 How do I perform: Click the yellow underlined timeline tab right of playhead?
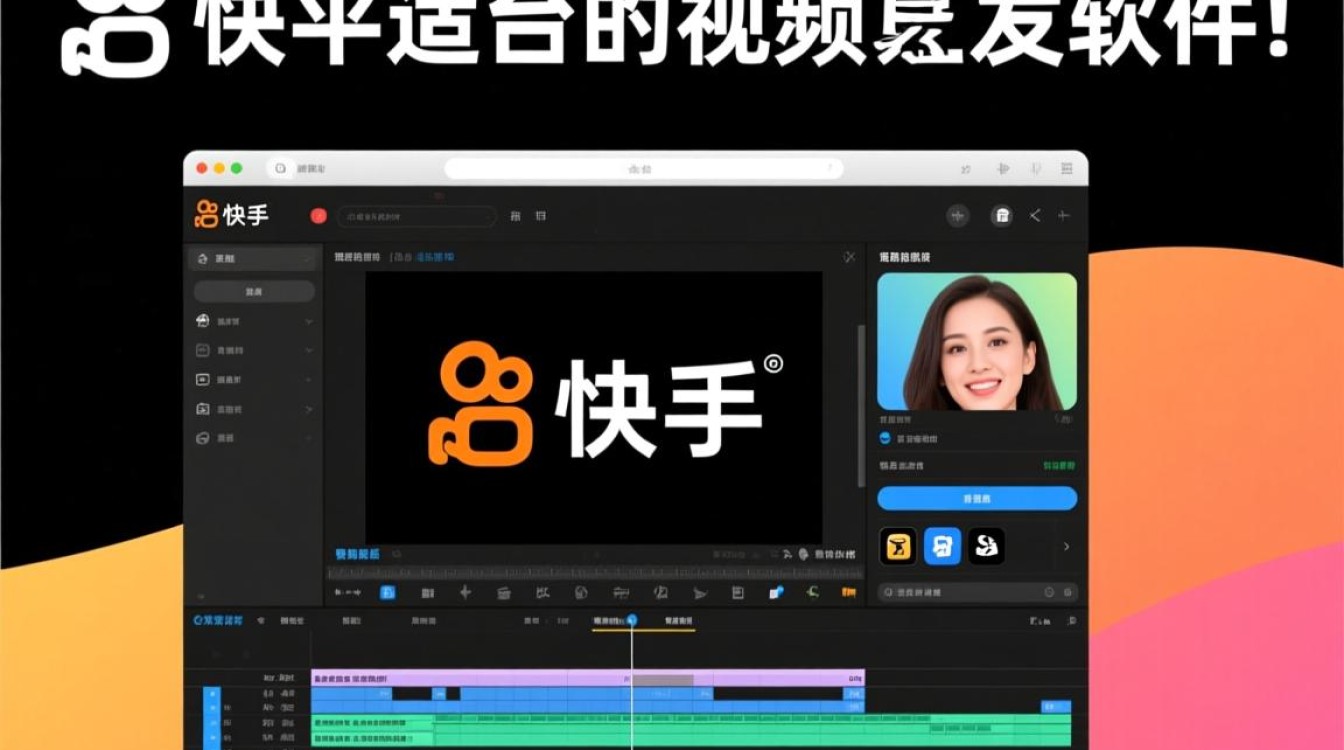(x=679, y=621)
